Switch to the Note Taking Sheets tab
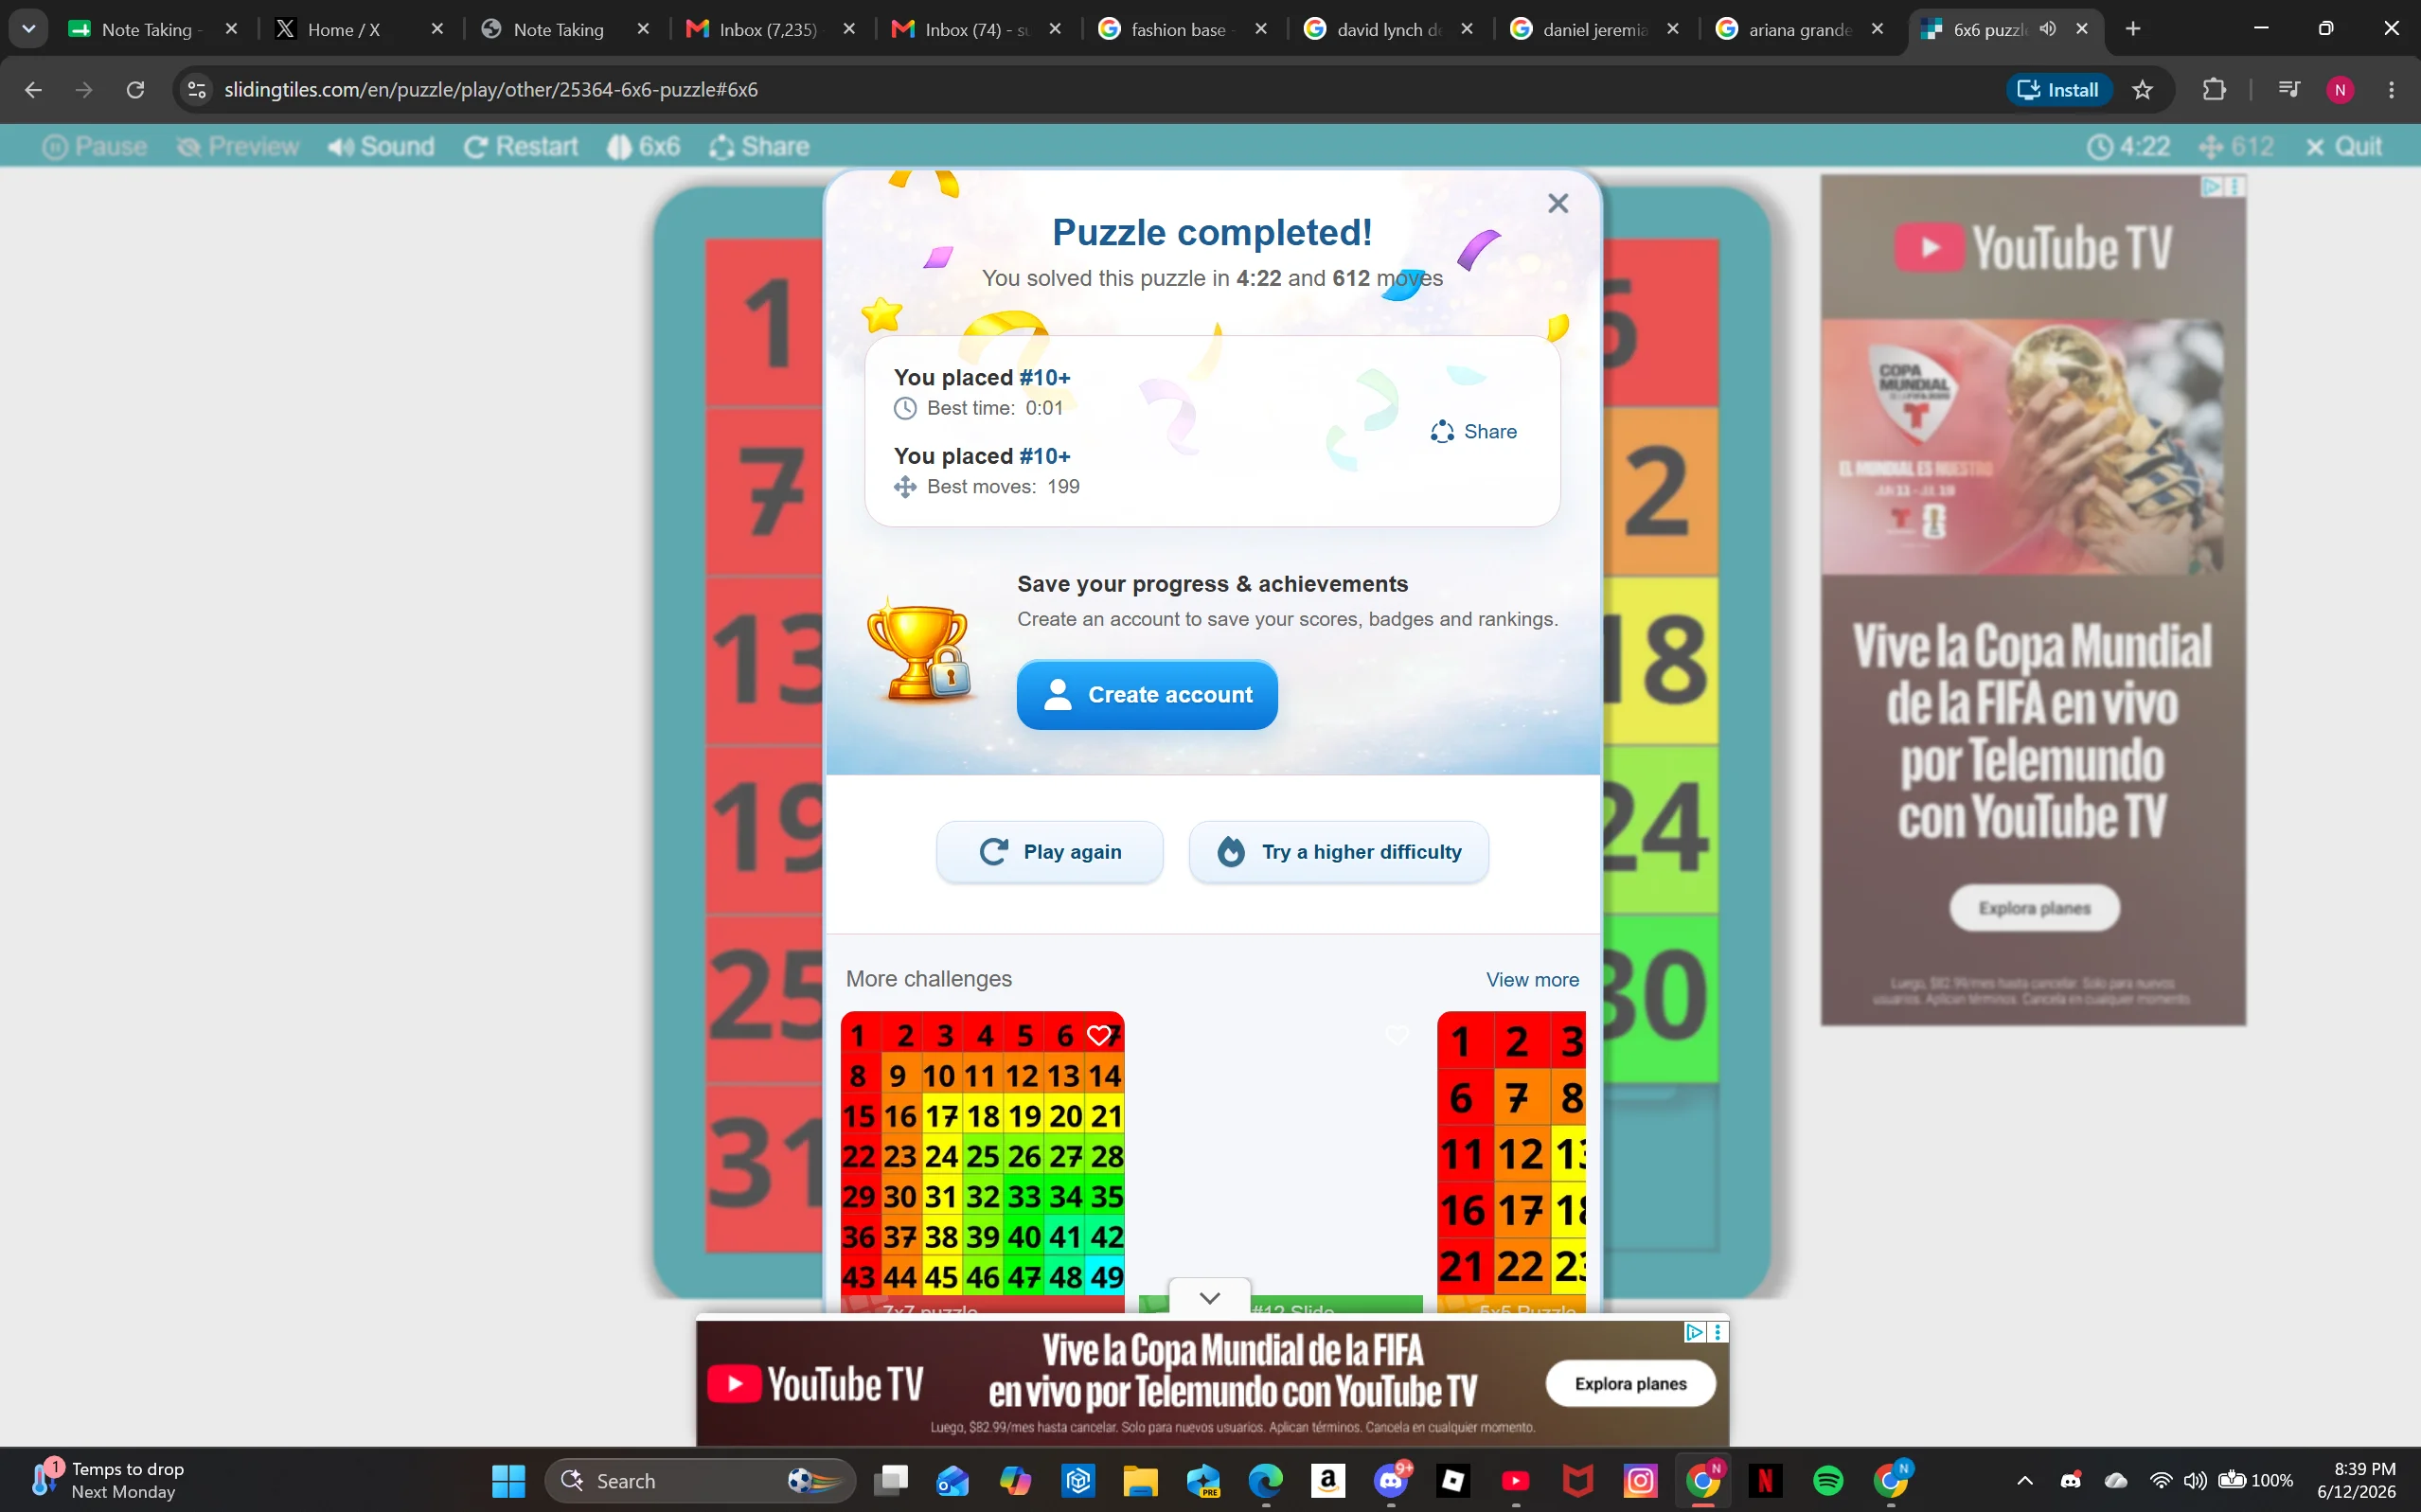Image resolution: width=2421 pixels, height=1512 pixels. (x=149, y=29)
